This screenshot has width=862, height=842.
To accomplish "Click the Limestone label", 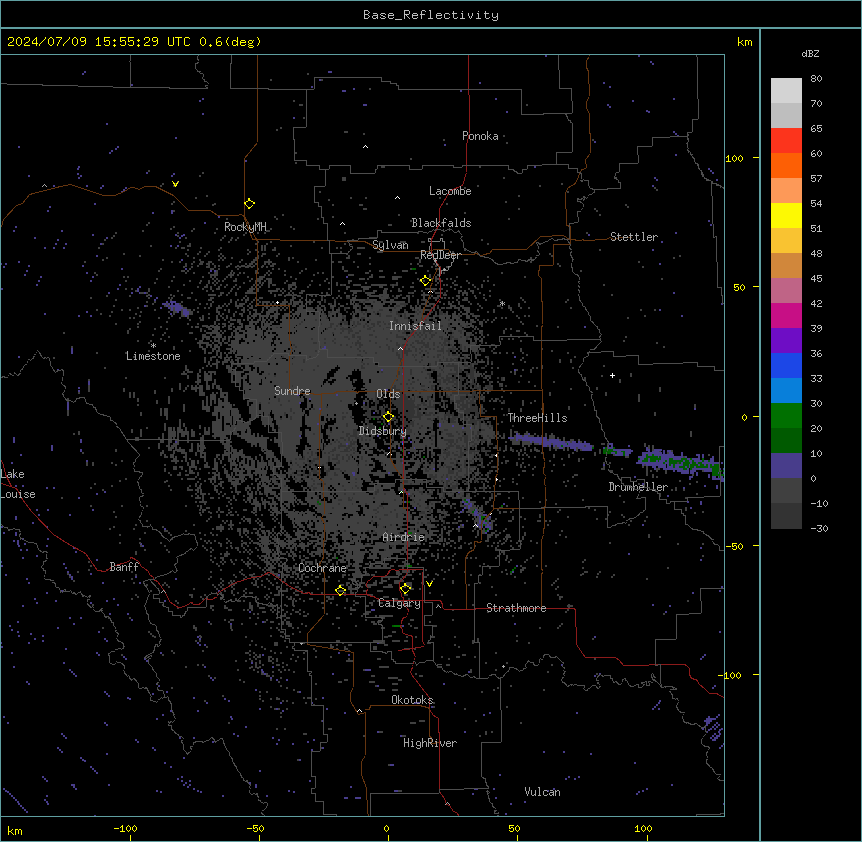I will coord(153,356).
